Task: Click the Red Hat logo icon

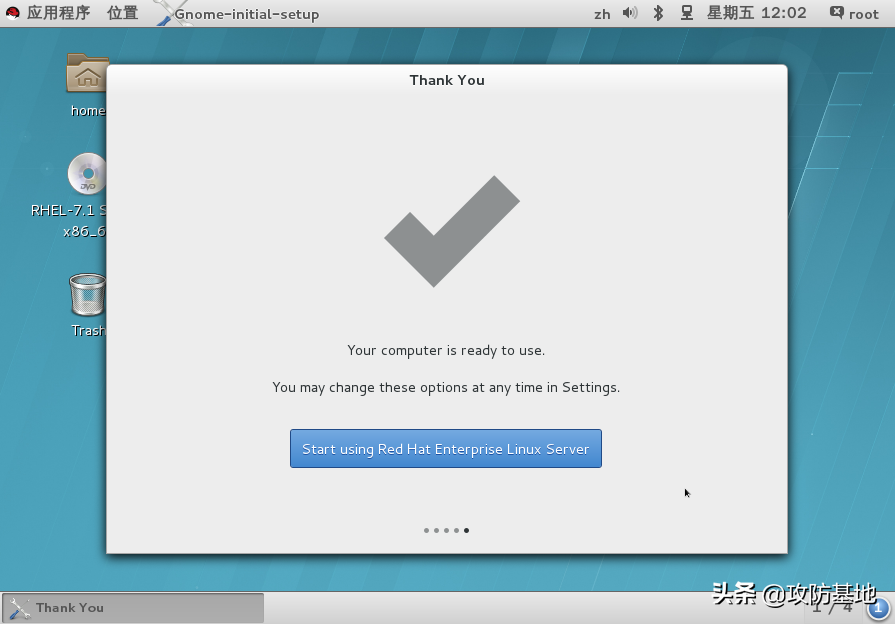Action: coord(13,13)
